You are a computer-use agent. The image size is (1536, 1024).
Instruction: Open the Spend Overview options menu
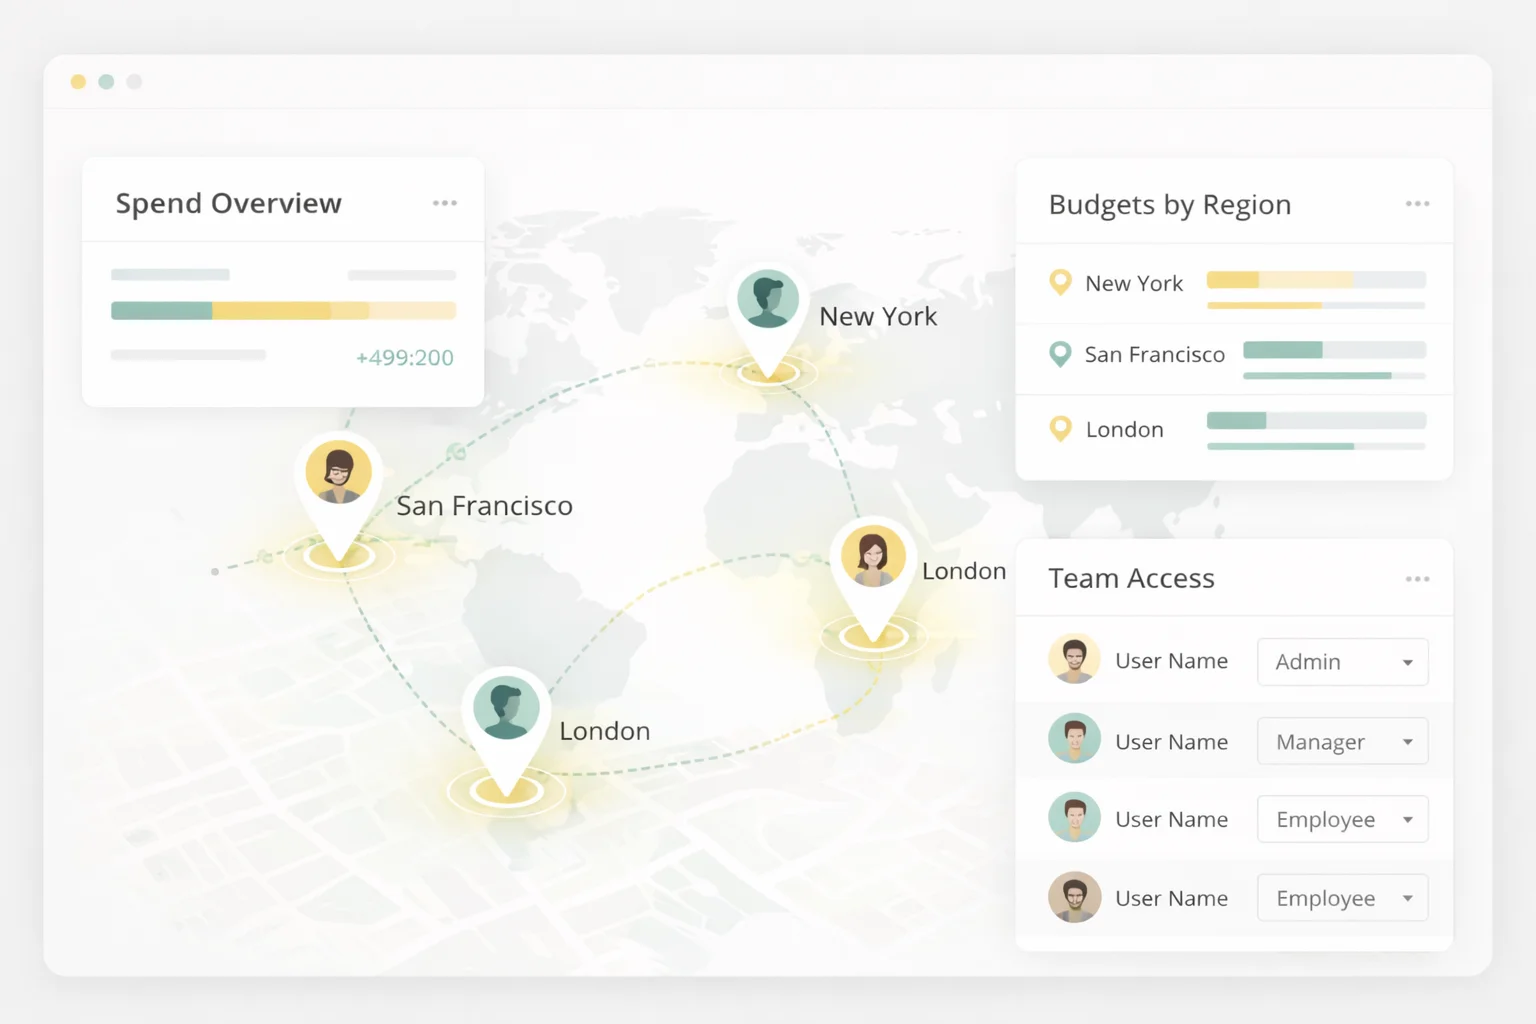coord(445,202)
